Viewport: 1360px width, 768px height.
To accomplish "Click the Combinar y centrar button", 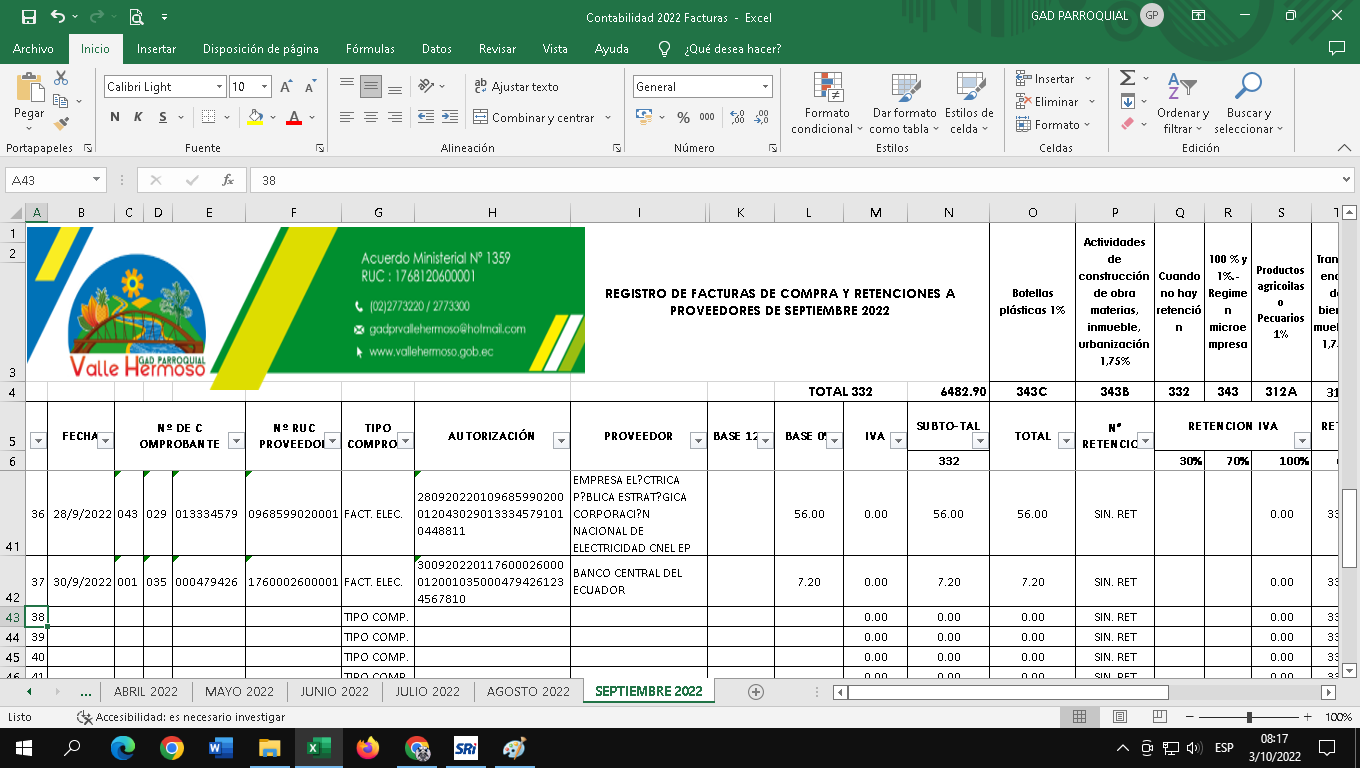I will point(541,118).
